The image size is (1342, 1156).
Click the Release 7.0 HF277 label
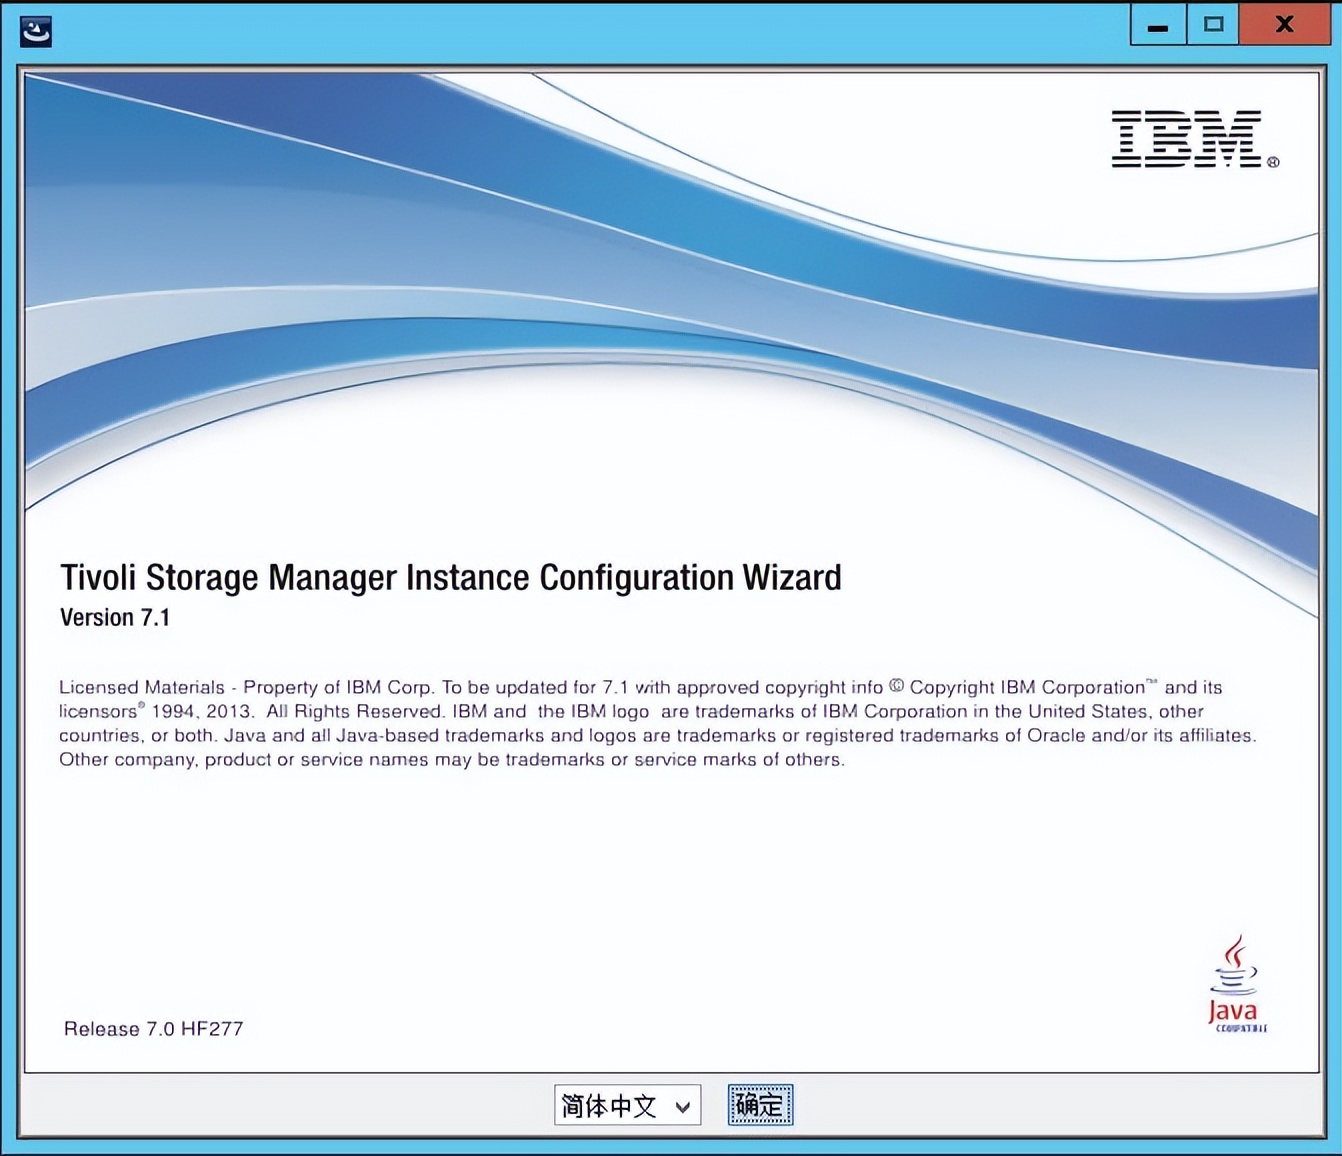[154, 1029]
